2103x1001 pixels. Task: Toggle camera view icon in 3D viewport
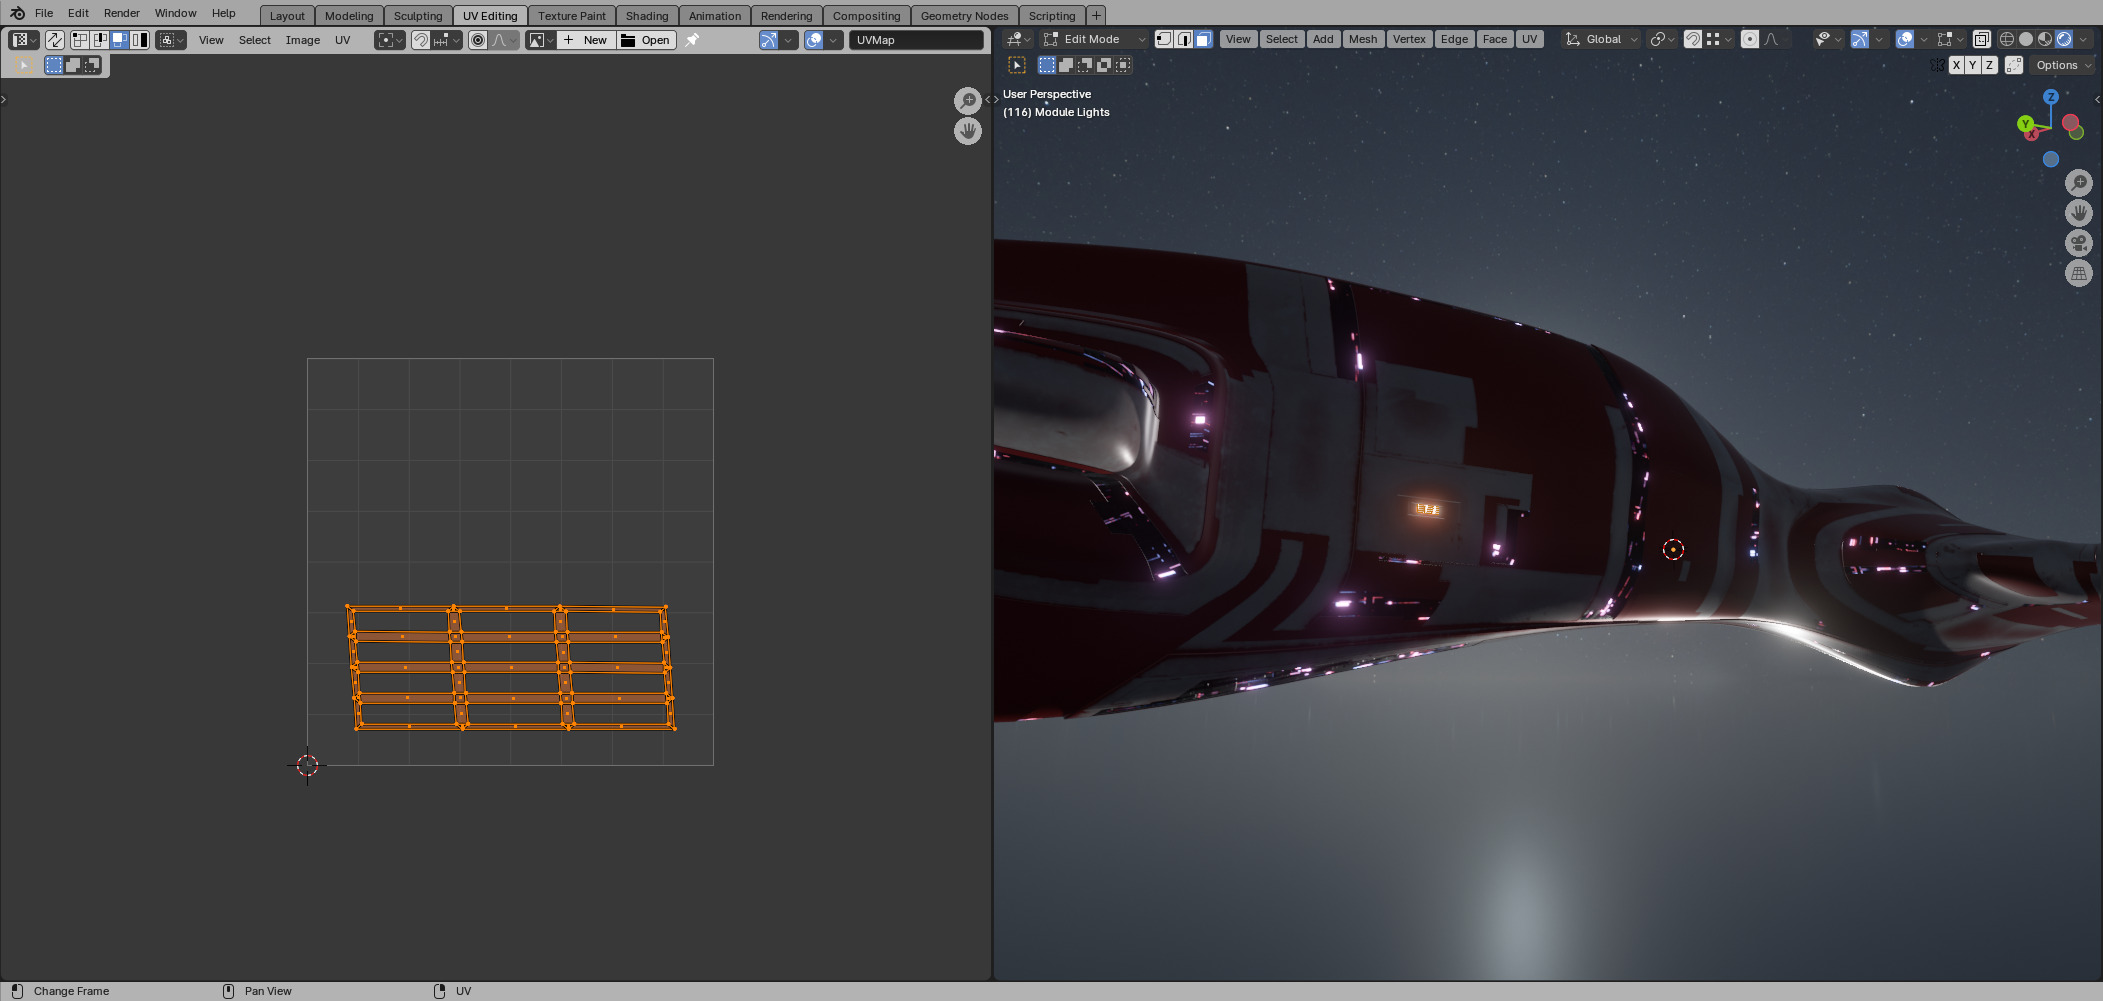pyautogui.click(x=2079, y=243)
